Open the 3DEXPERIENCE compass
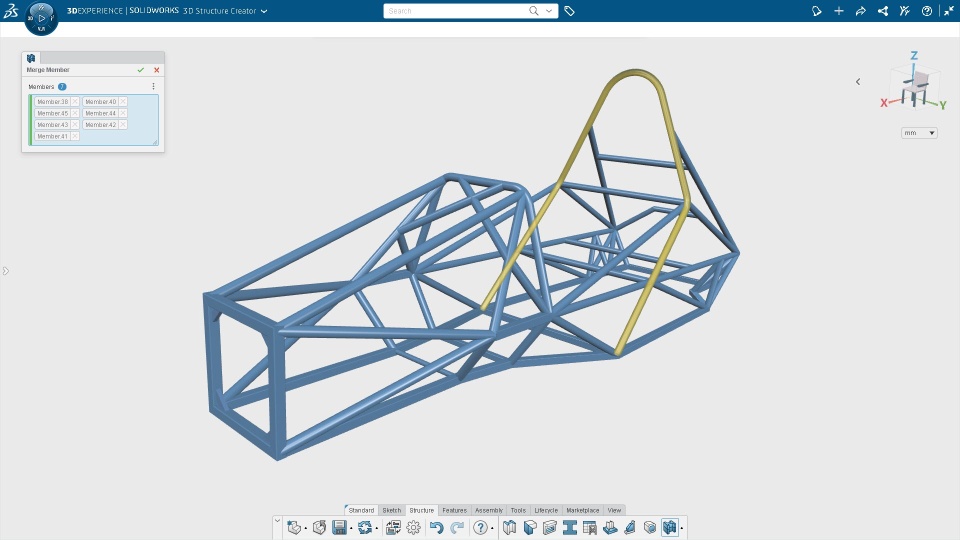 42,18
